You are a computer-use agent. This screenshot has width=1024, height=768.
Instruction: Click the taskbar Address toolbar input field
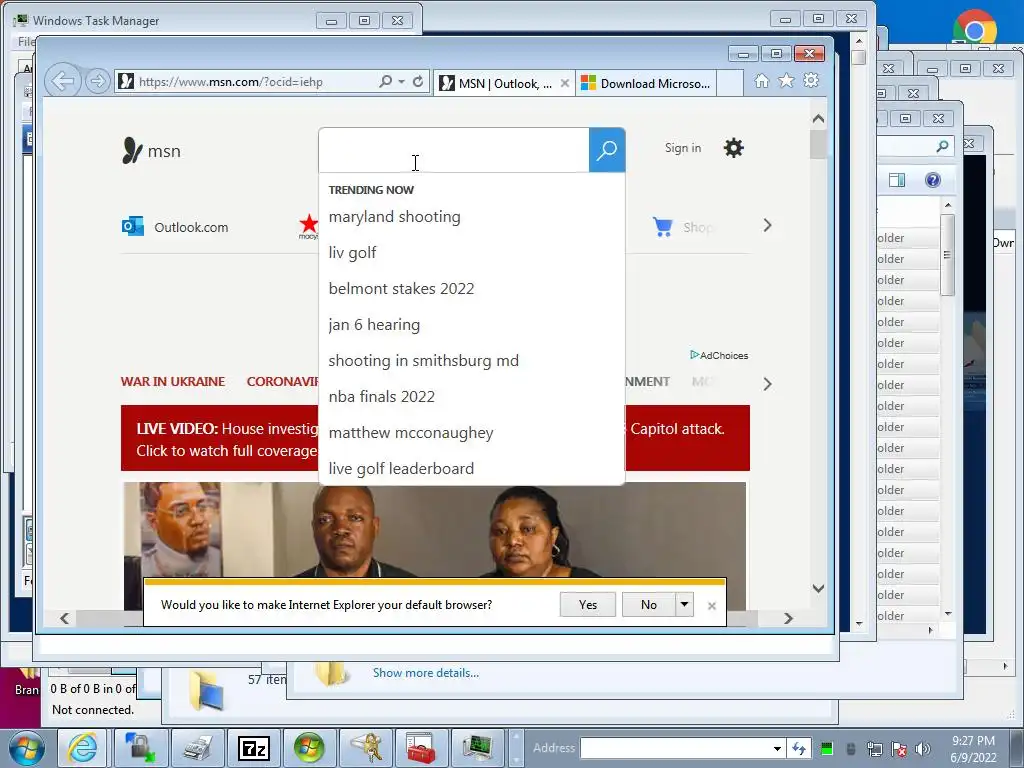pos(675,748)
